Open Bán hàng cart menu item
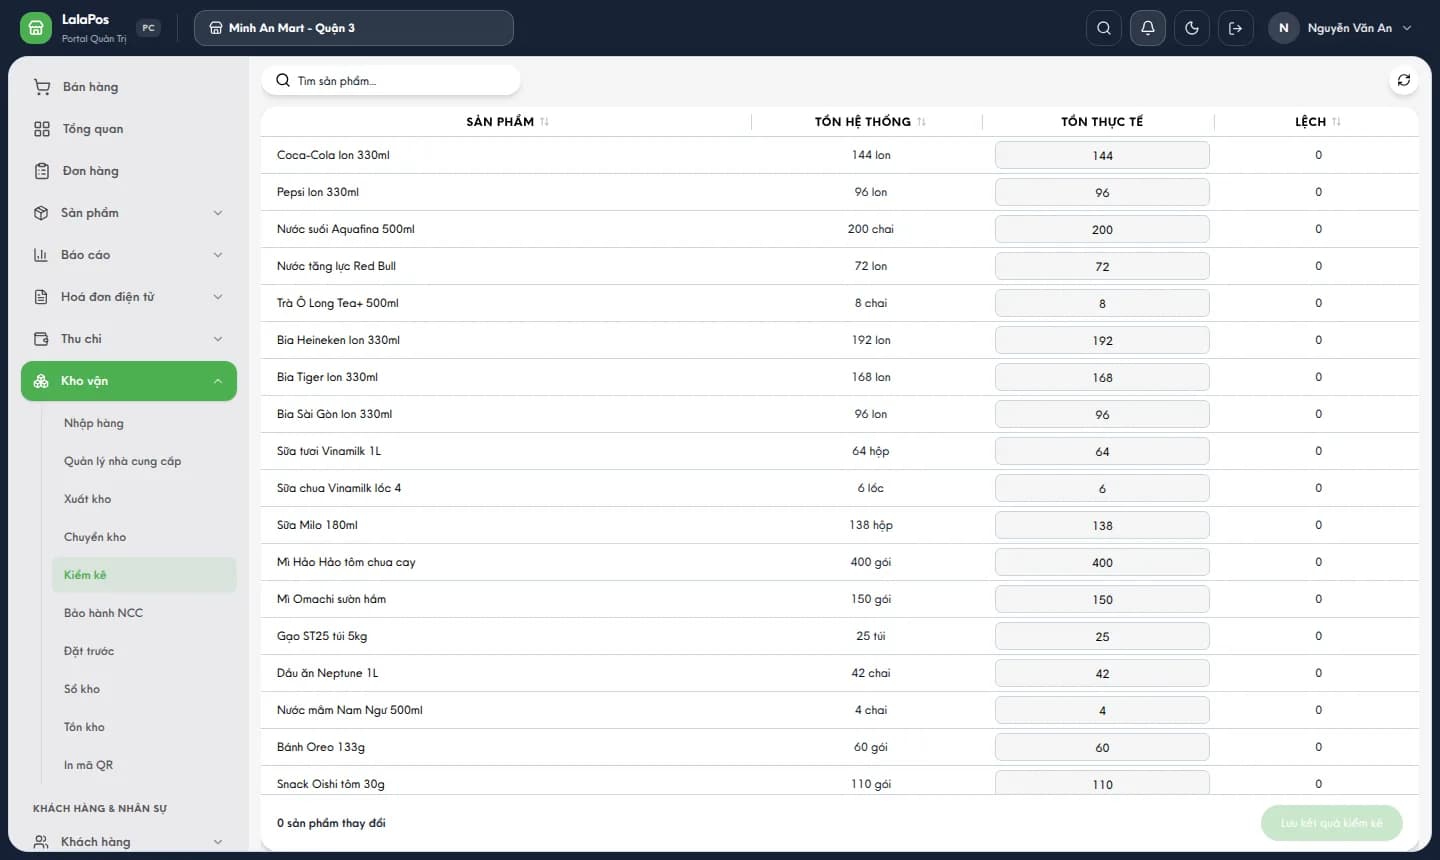 (x=129, y=87)
